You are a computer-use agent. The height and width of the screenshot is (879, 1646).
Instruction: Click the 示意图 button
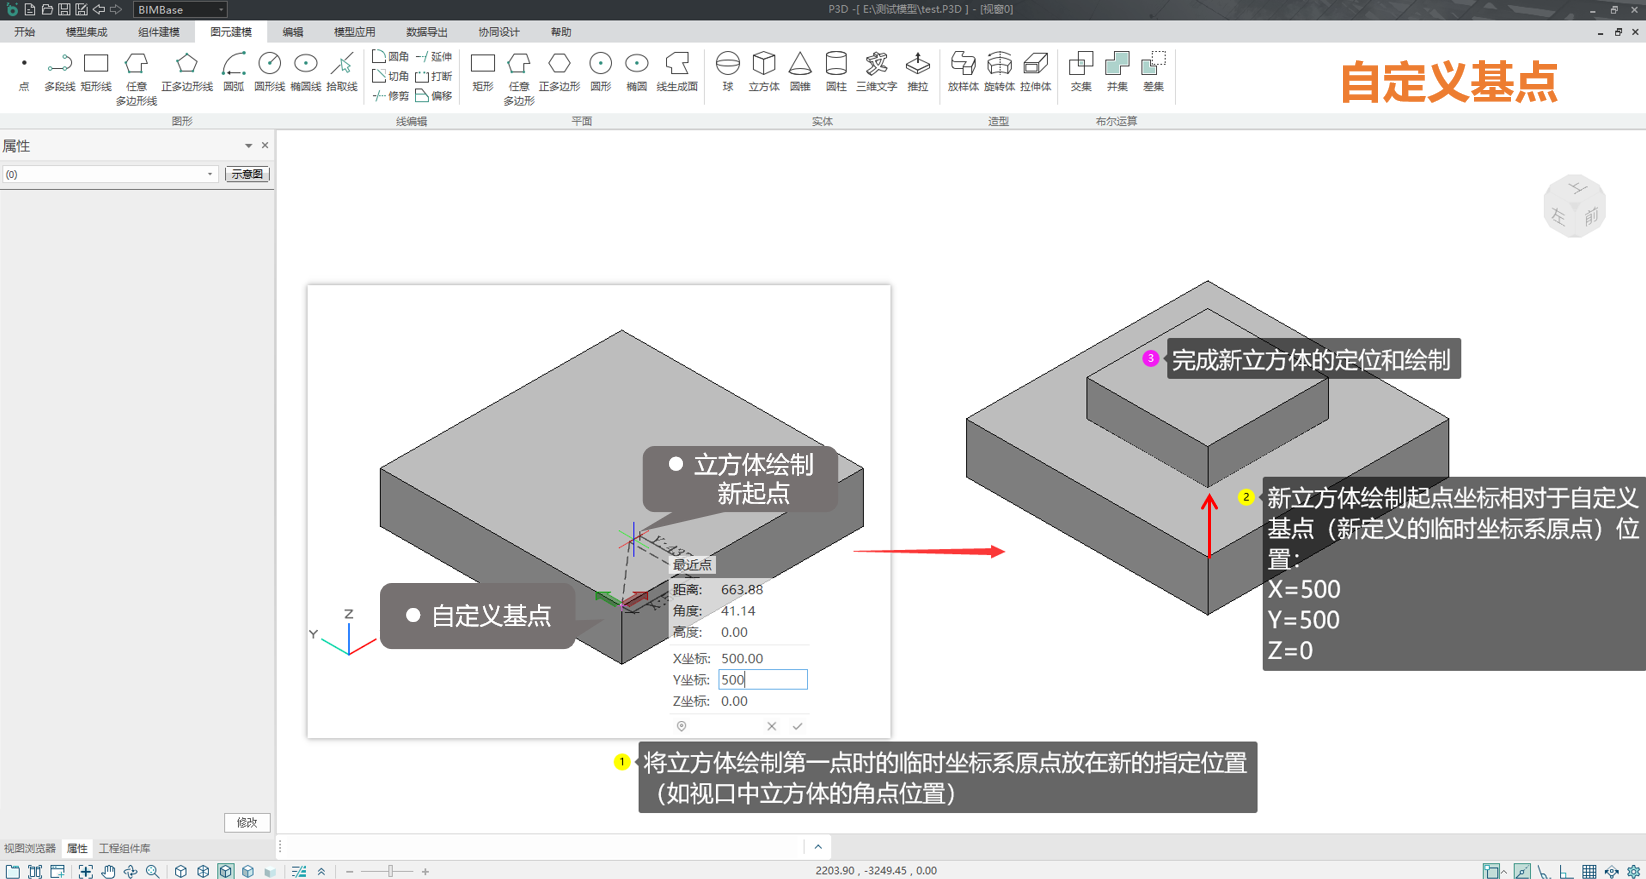pos(247,174)
